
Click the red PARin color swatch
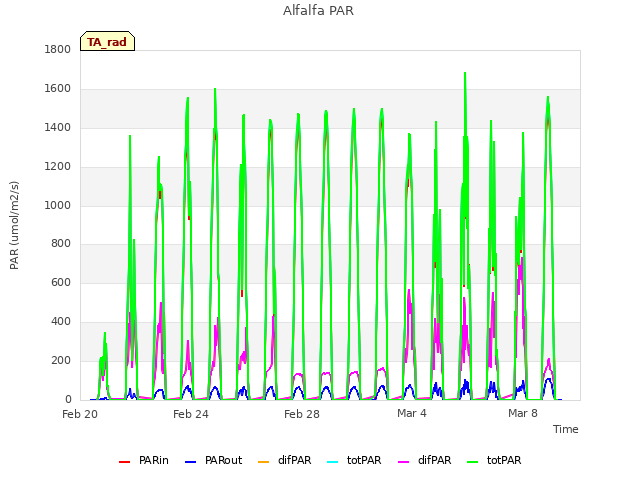point(124,462)
